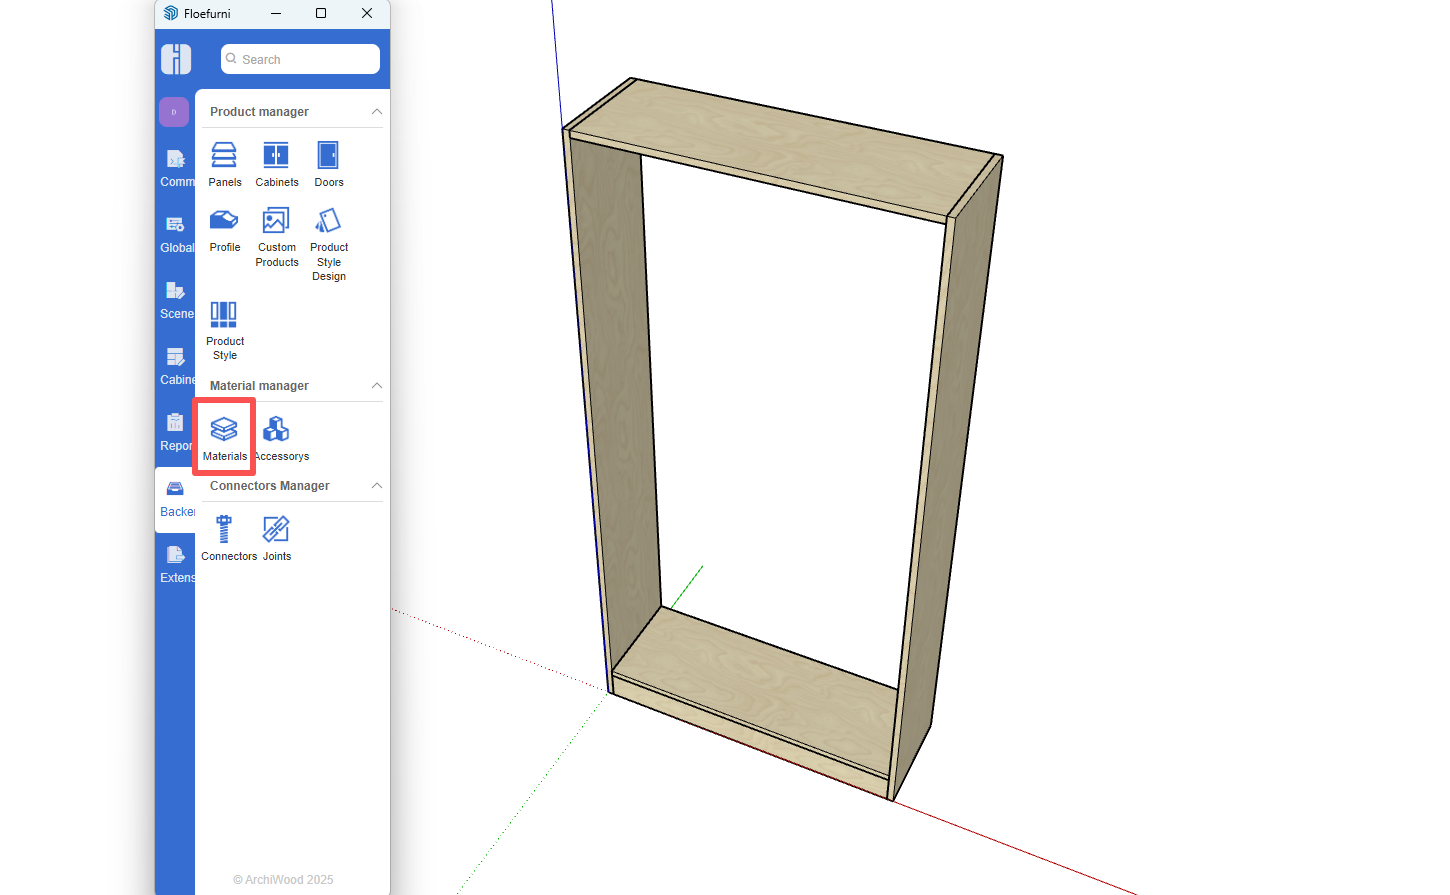Collapse the Product manager section
This screenshot has height=895, width=1450.
tap(377, 112)
